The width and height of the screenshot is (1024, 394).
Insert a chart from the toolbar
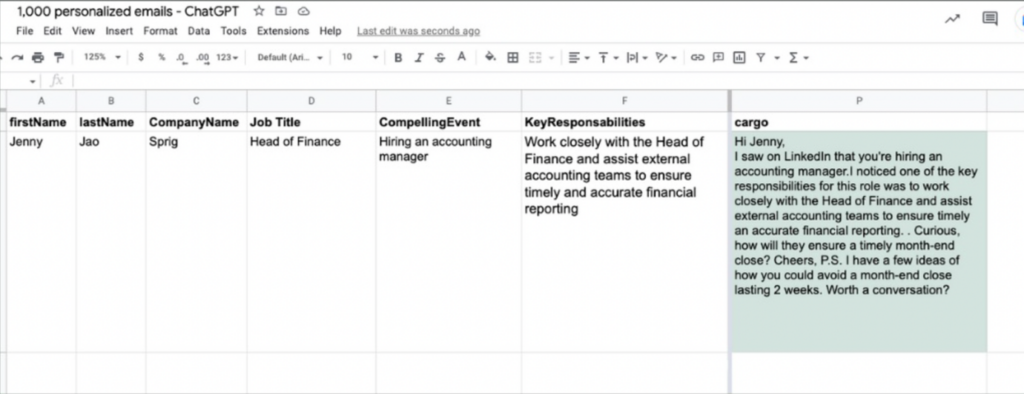click(x=739, y=57)
